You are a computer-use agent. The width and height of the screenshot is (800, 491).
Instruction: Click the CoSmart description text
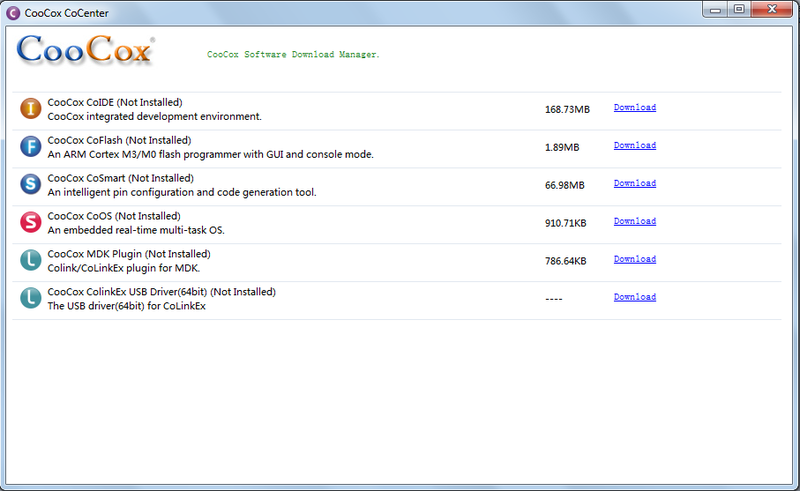[x=182, y=192]
